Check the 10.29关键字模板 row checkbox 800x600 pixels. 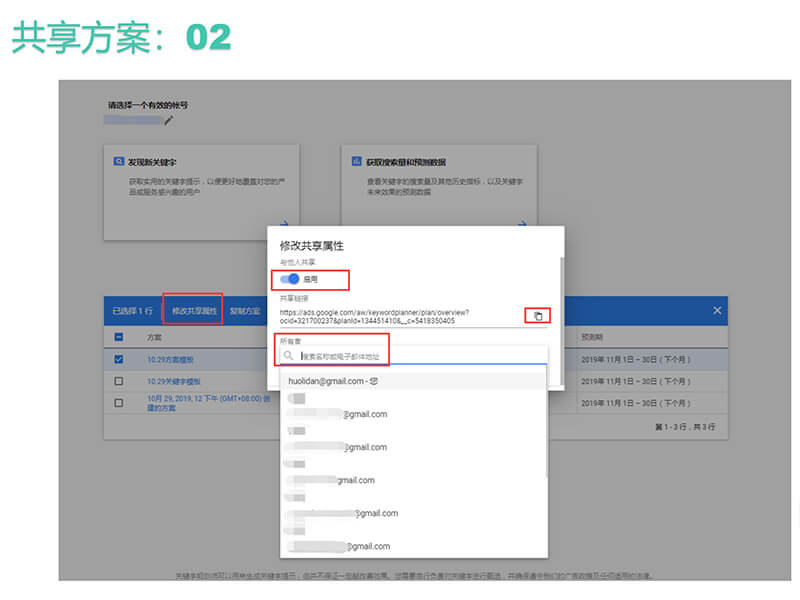point(118,381)
